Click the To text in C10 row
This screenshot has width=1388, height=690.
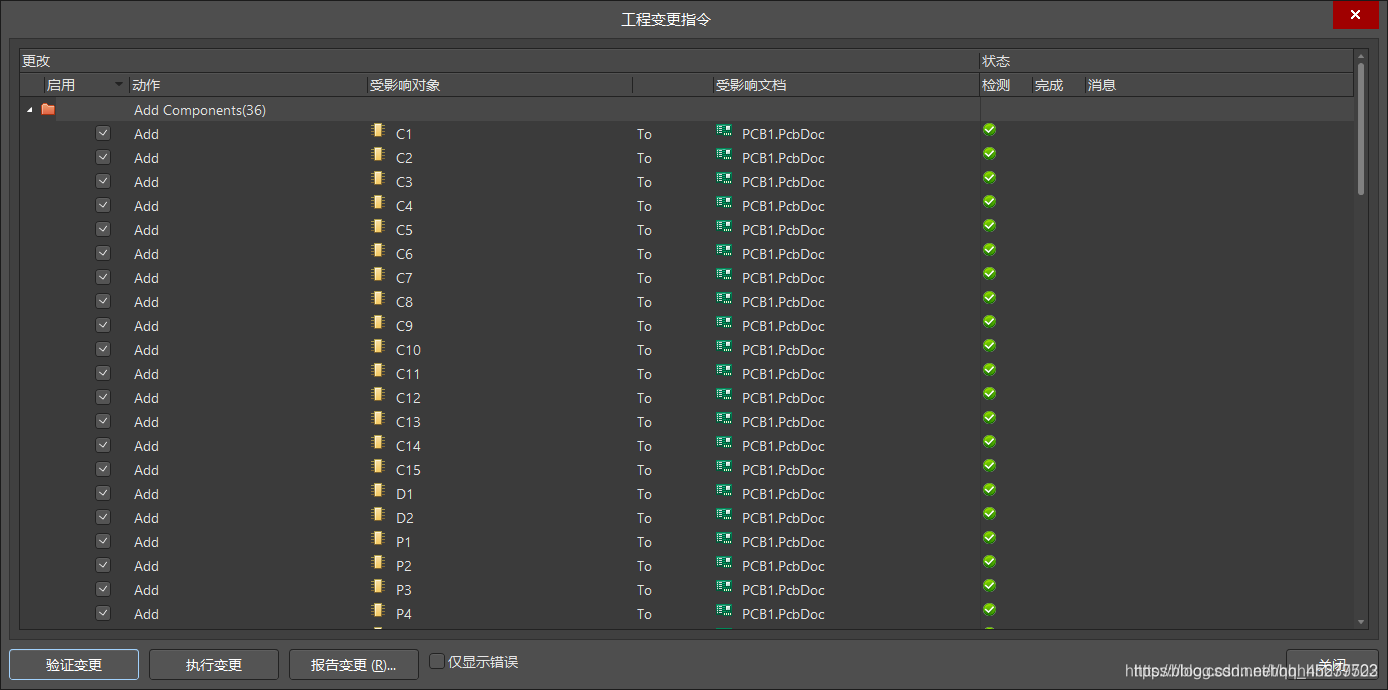[644, 350]
